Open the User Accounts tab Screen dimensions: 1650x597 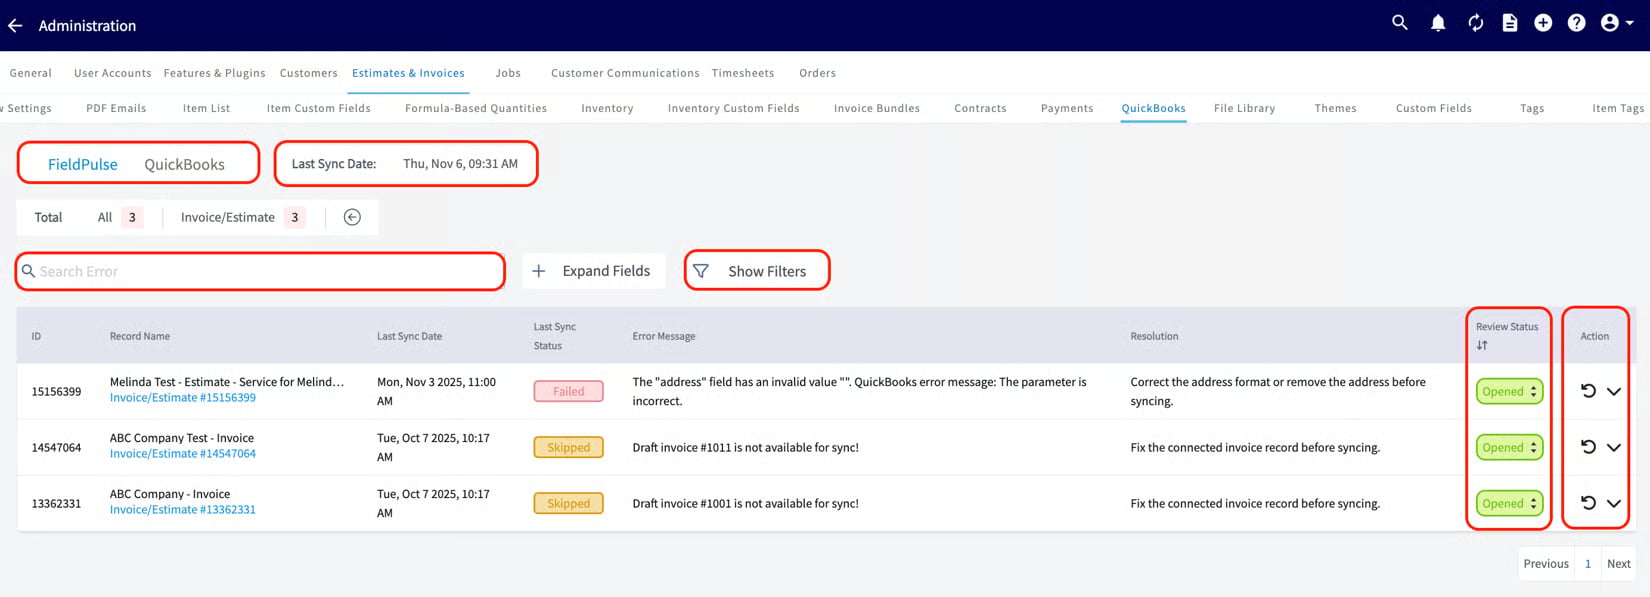(x=113, y=73)
